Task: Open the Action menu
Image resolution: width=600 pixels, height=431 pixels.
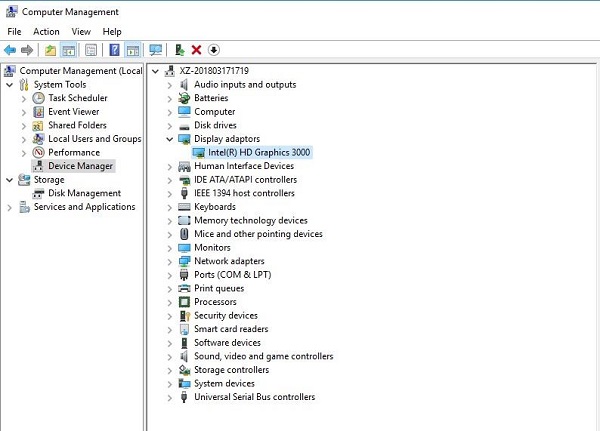Action: click(x=46, y=32)
